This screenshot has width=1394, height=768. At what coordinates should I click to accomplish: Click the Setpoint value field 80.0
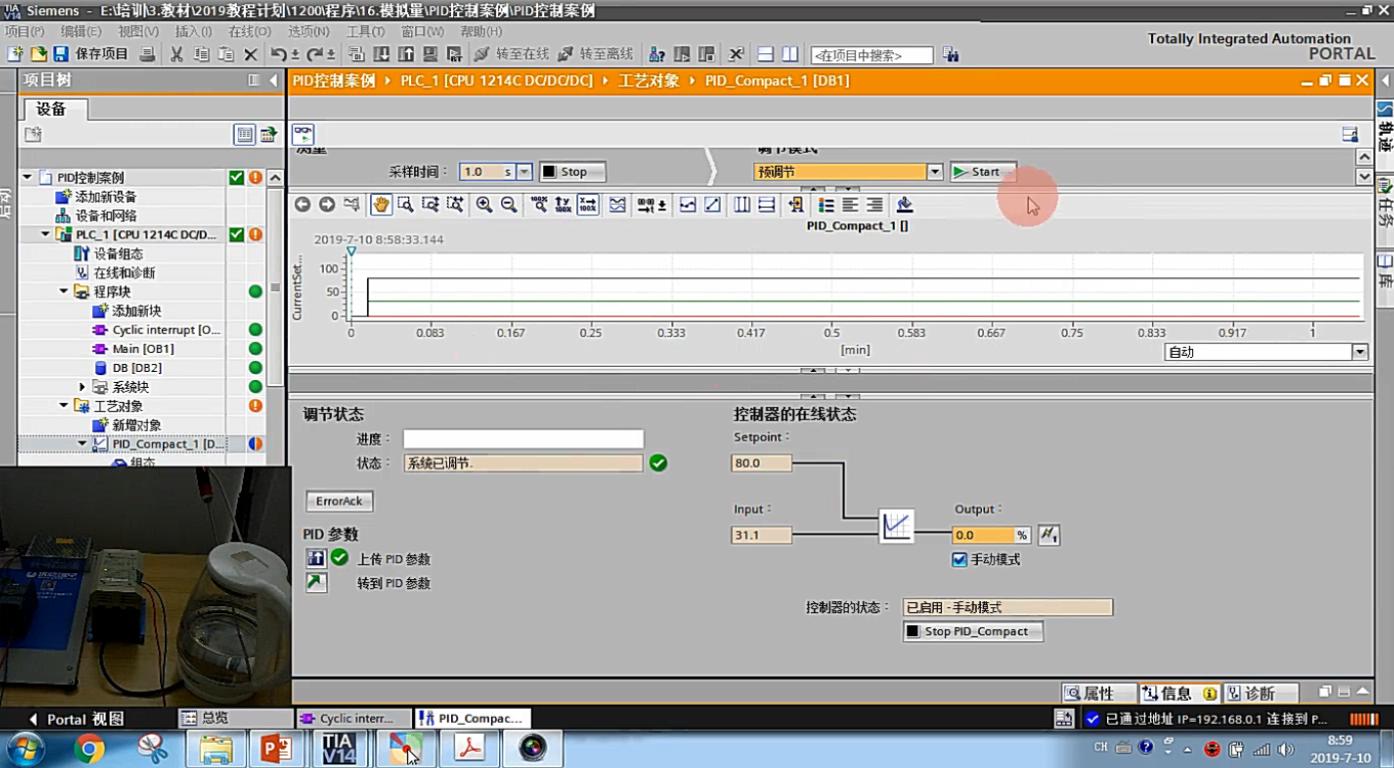(x=761, y=463)
